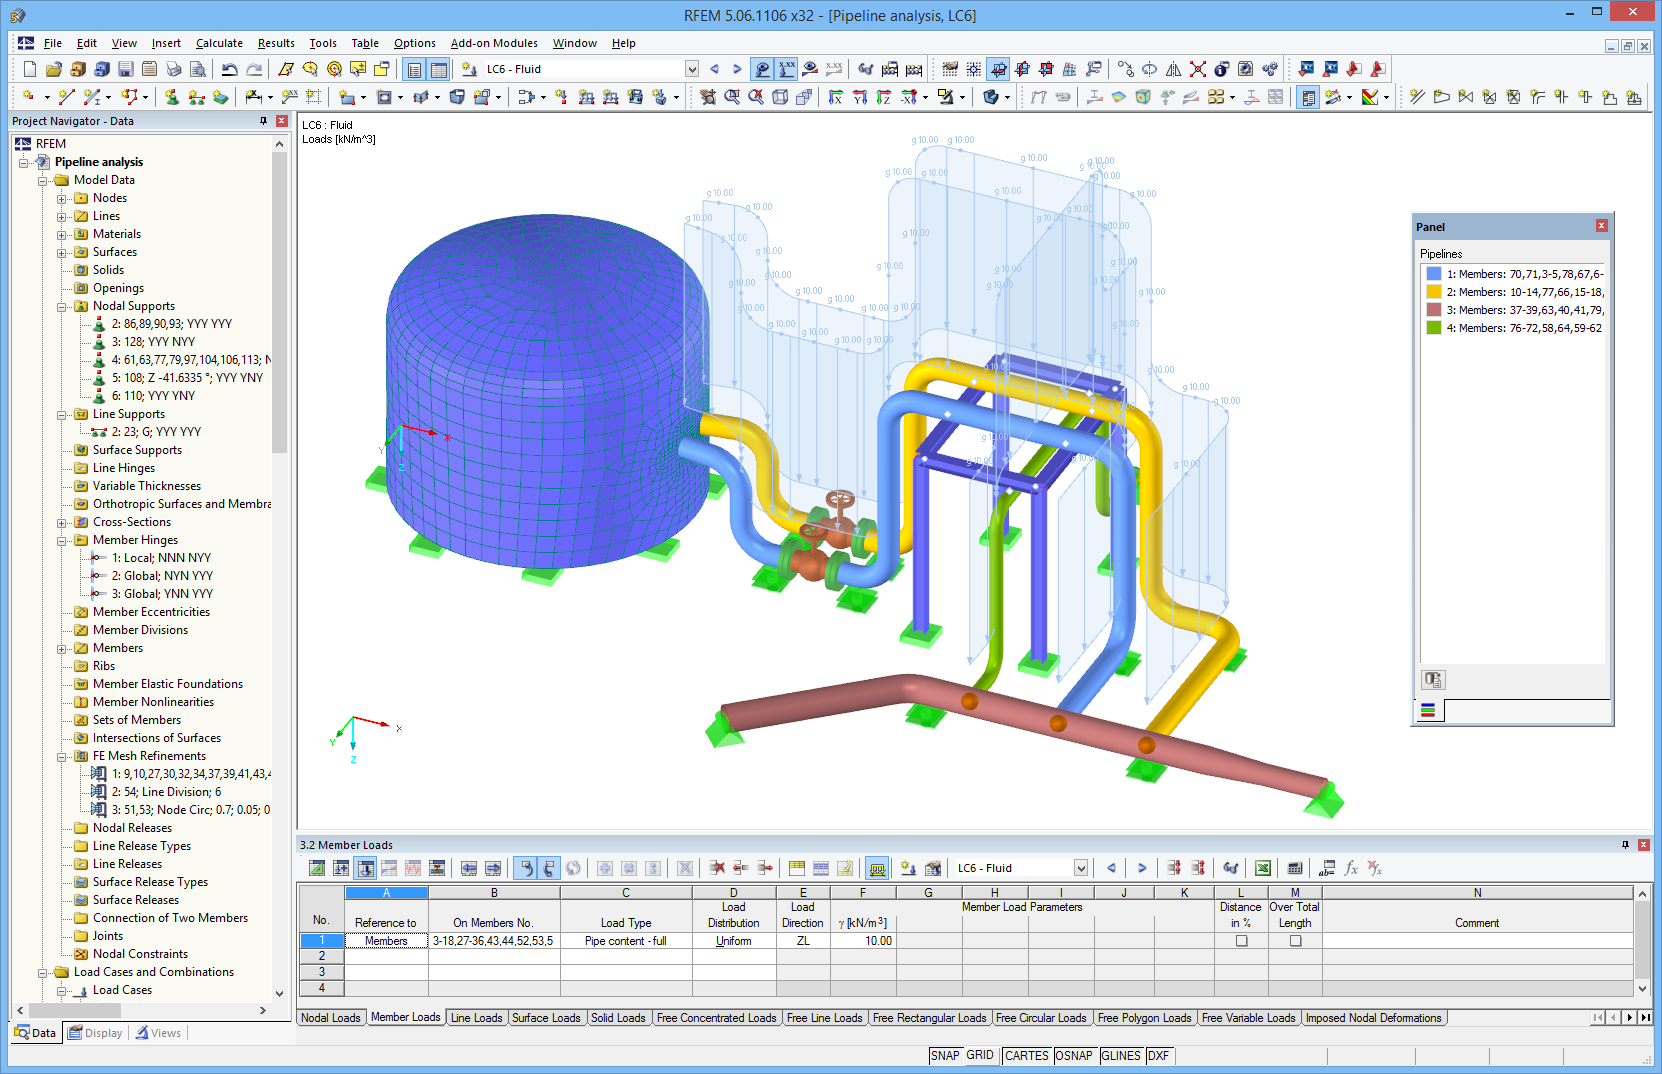1662x1074 pixels.
Task: Open the LC6 - Fluid load case dropdown
Action: 691,69
